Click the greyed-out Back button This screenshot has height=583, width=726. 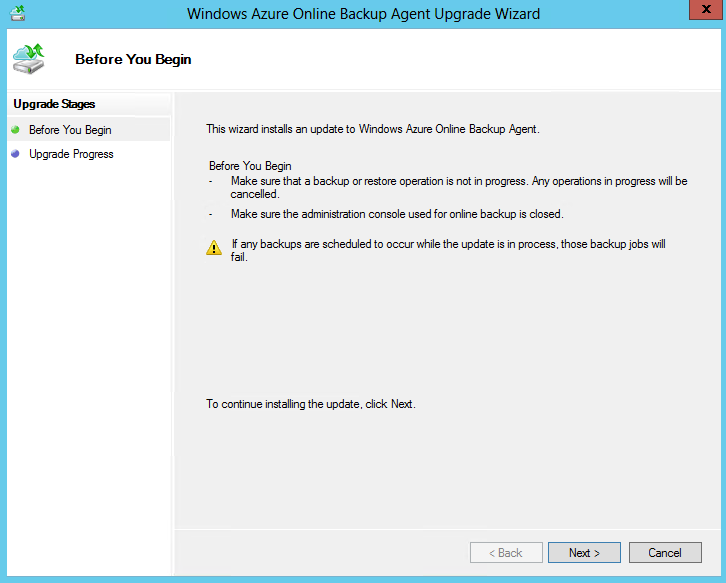click(506, 553)
